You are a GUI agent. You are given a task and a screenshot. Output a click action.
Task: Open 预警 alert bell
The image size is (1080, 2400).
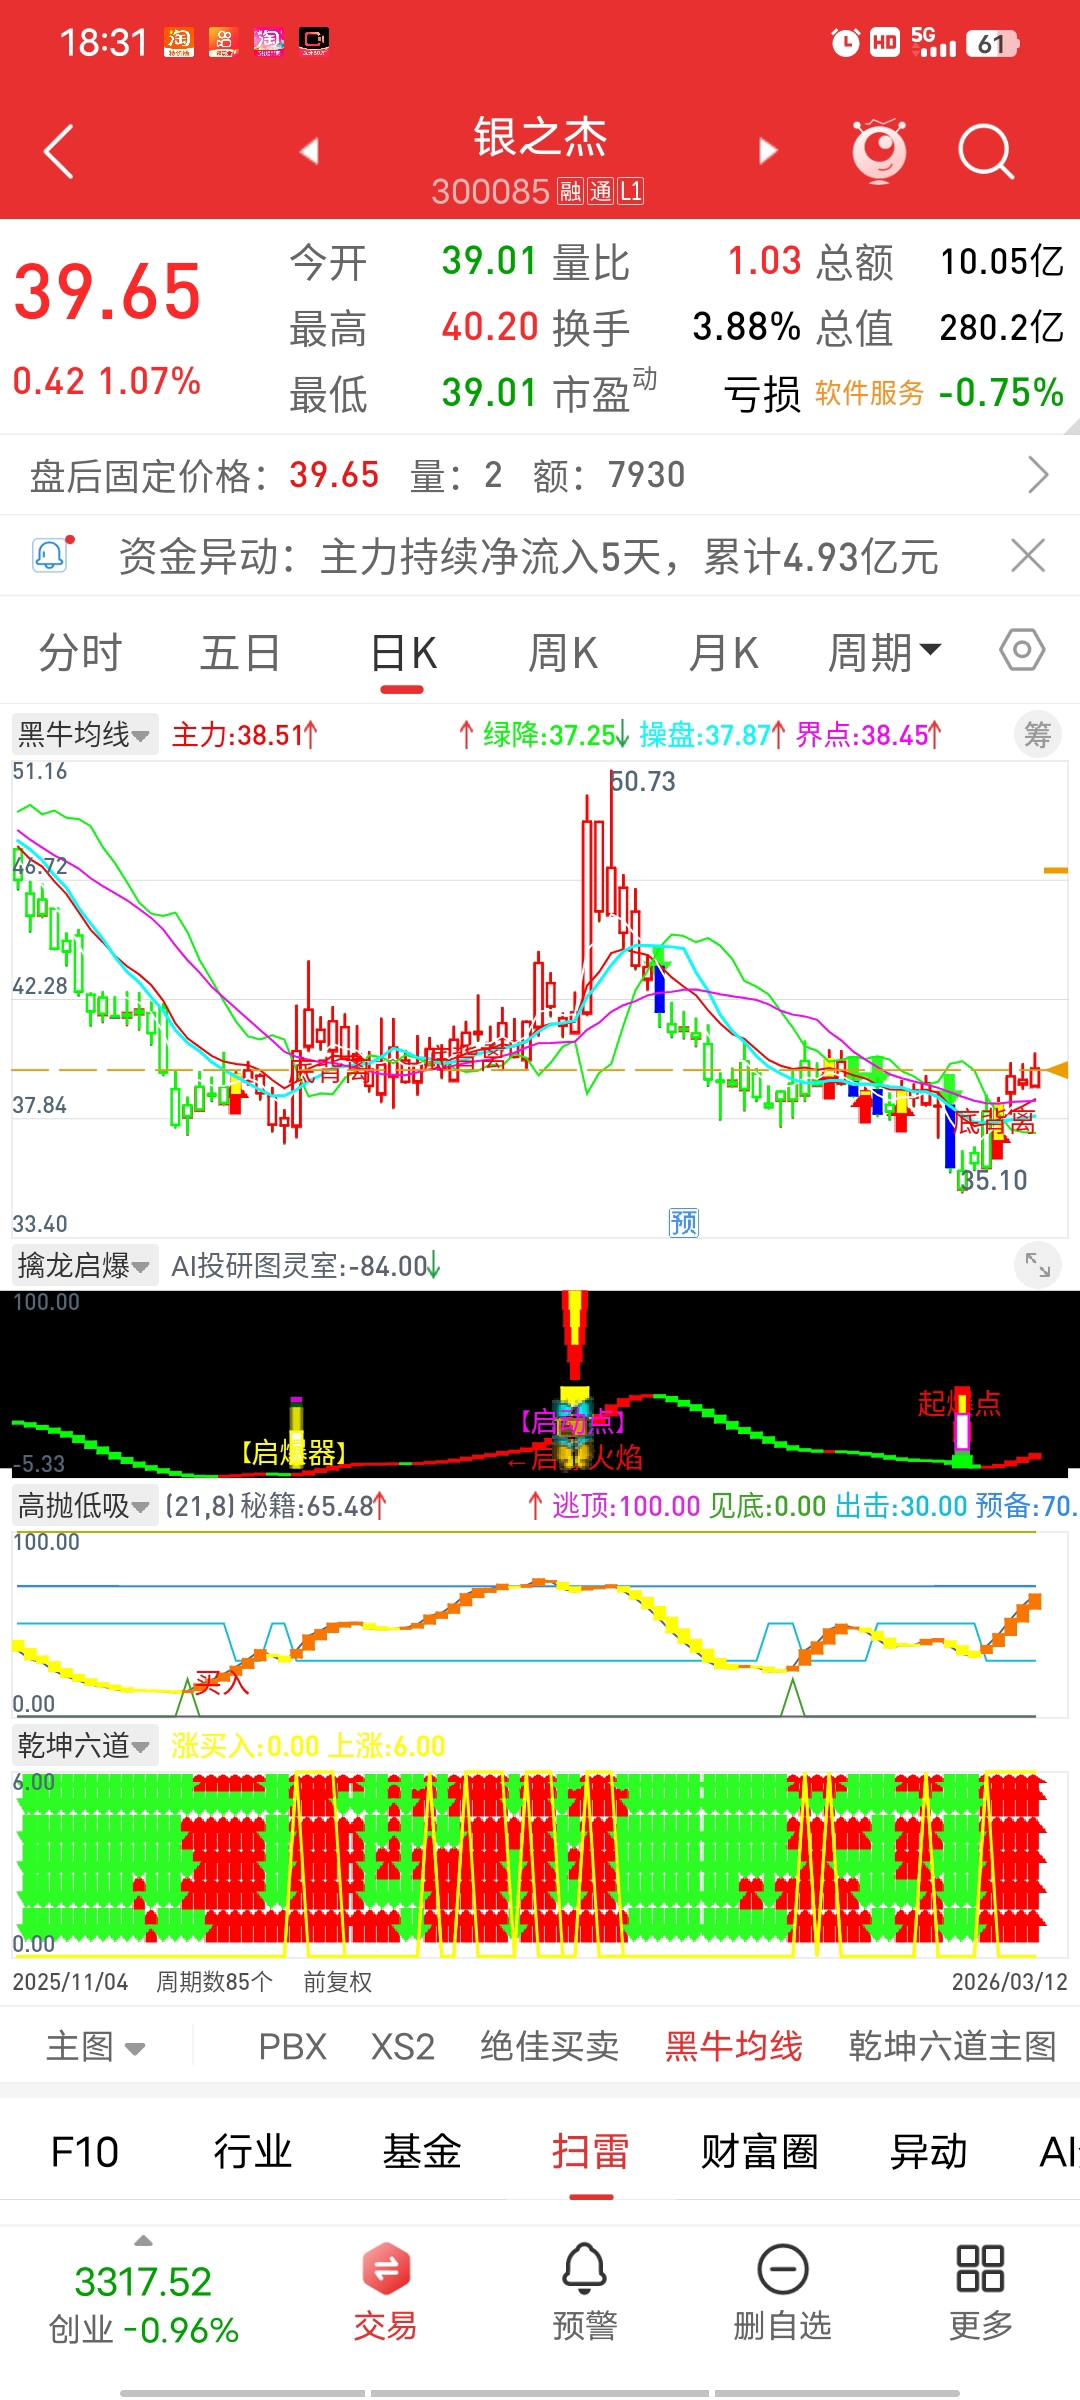click(585, 2292)
